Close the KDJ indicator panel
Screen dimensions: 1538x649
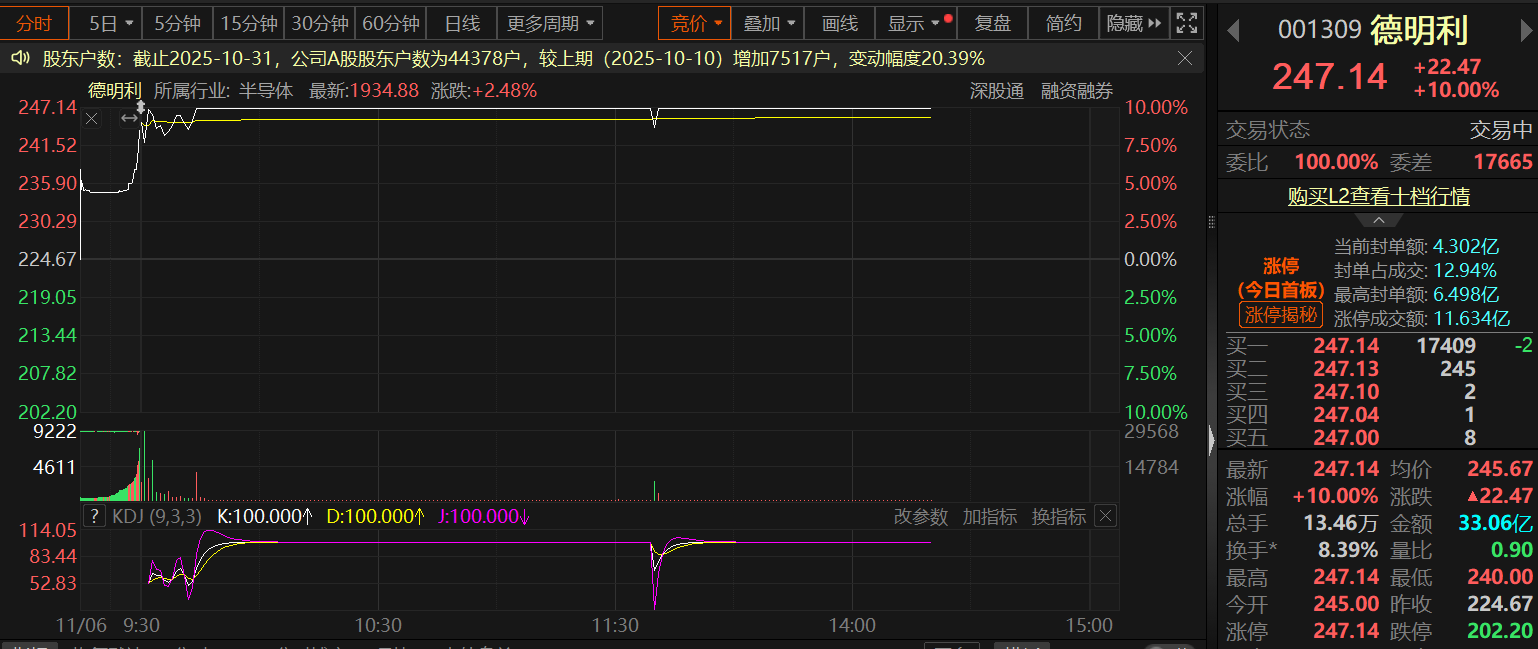click(x=1105, y=516)
